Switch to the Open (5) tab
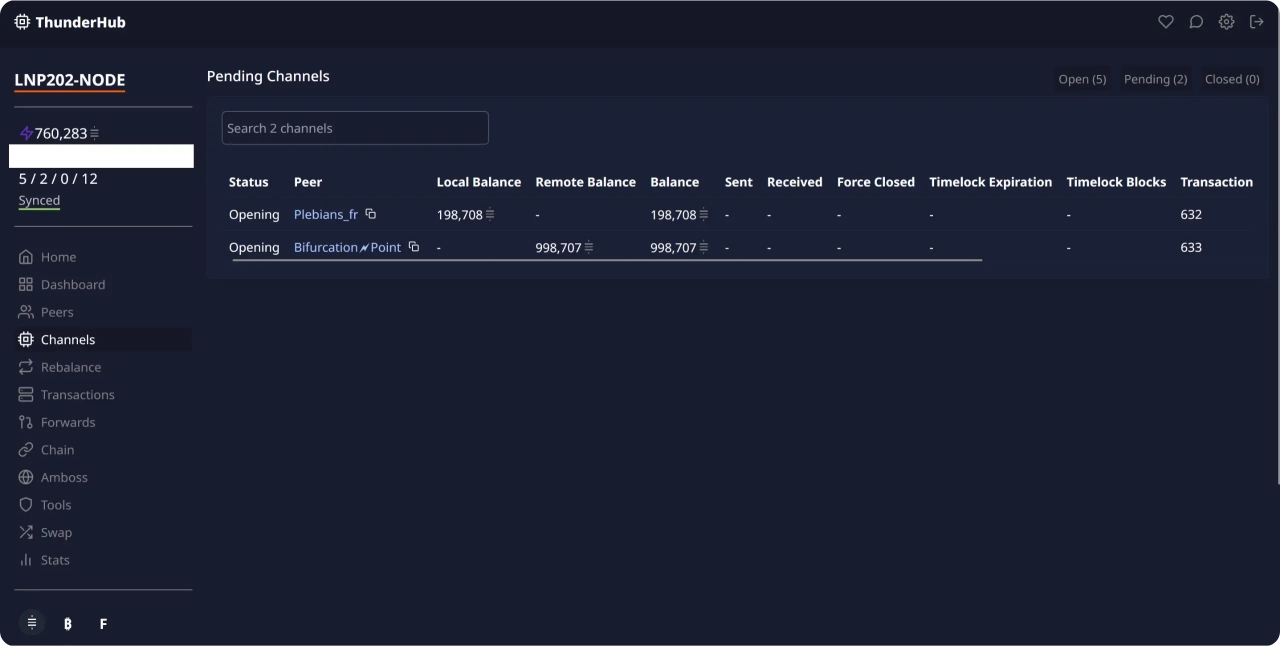Viewport: 1280px width, 646px height. 1082,79
